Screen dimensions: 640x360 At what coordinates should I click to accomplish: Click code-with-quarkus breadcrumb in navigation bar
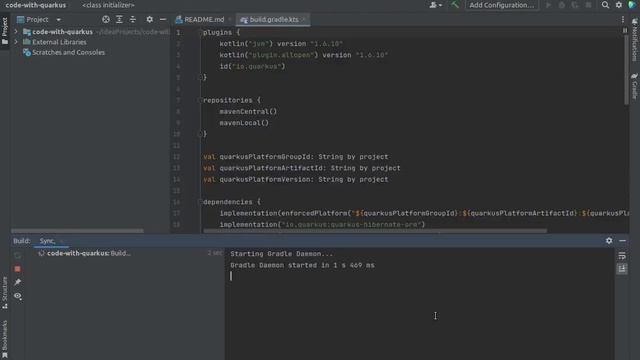[36, 5]
